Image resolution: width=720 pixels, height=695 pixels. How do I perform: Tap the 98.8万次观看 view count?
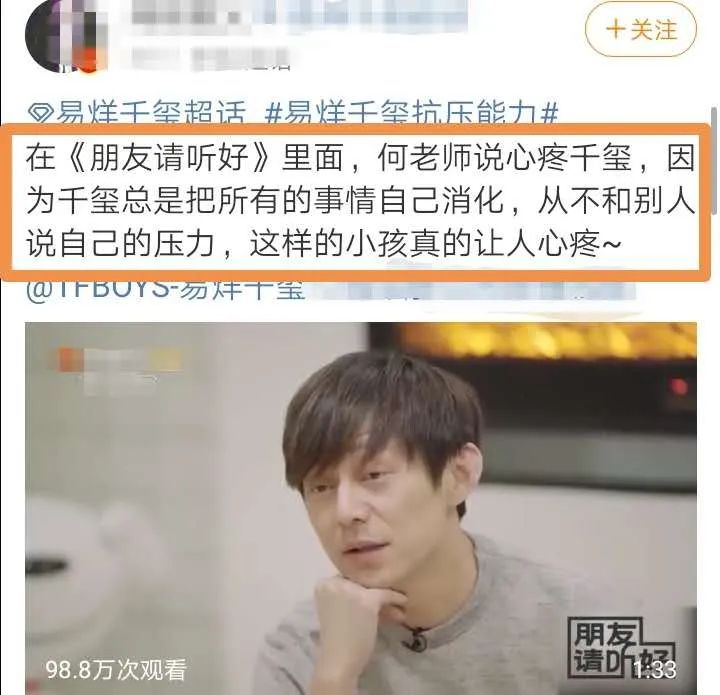pyautogui.click(x=116, y=670)
